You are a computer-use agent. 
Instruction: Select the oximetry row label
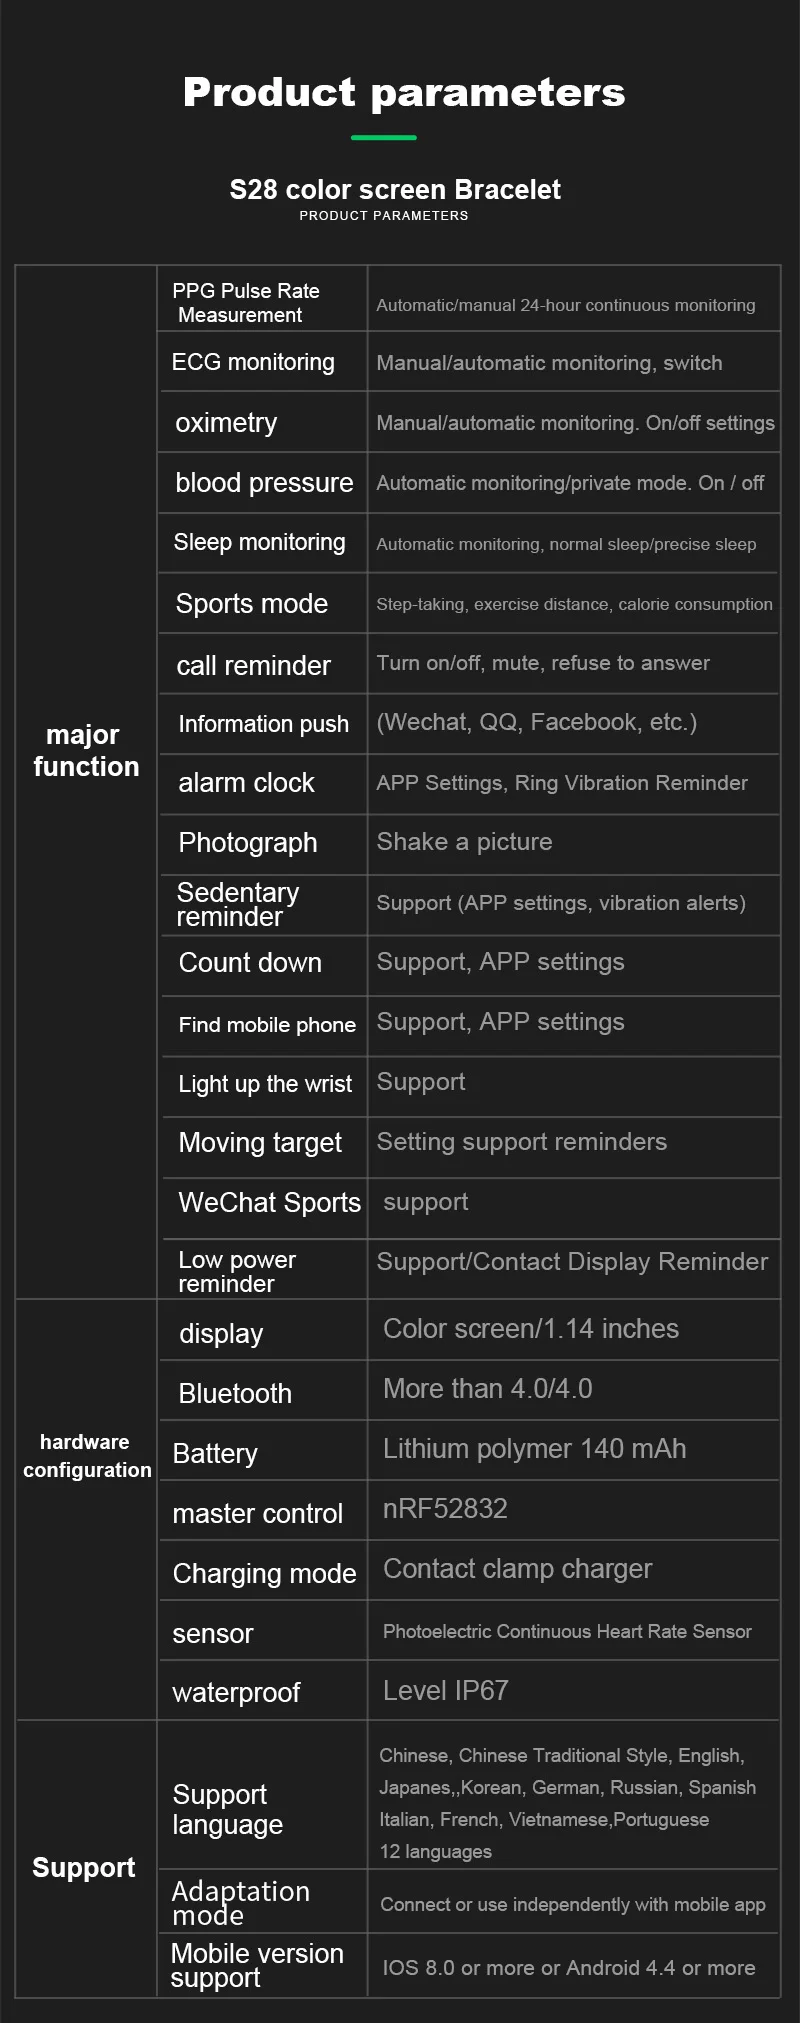click(x=226, y=423)
